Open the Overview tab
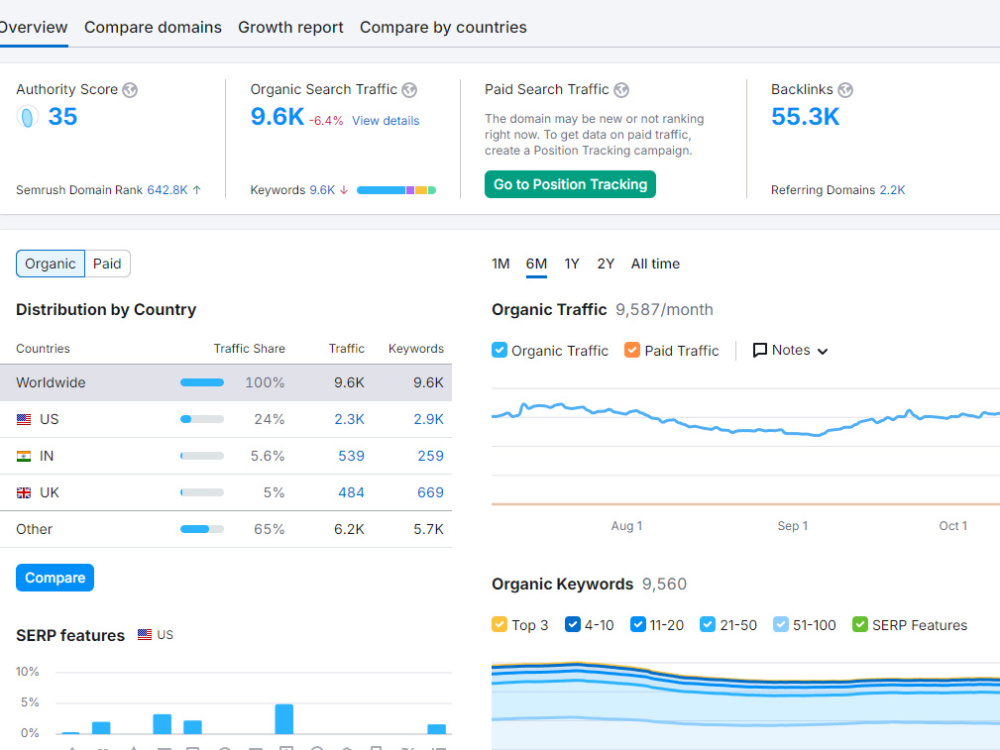 pos(33,27)
